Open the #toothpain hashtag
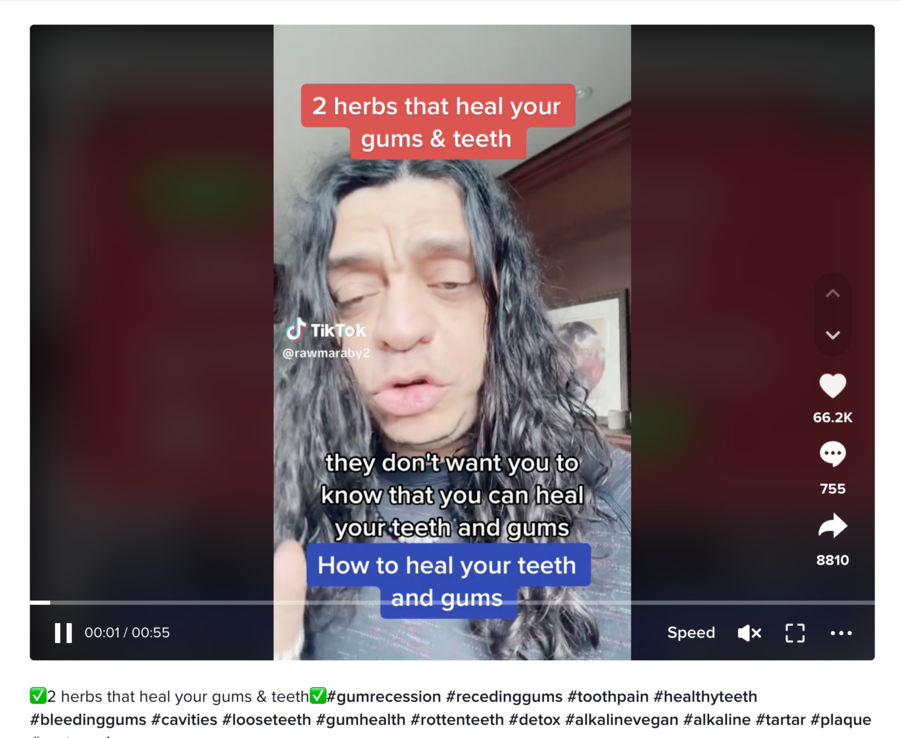The image size is (900, 738). tap(608, 696)
